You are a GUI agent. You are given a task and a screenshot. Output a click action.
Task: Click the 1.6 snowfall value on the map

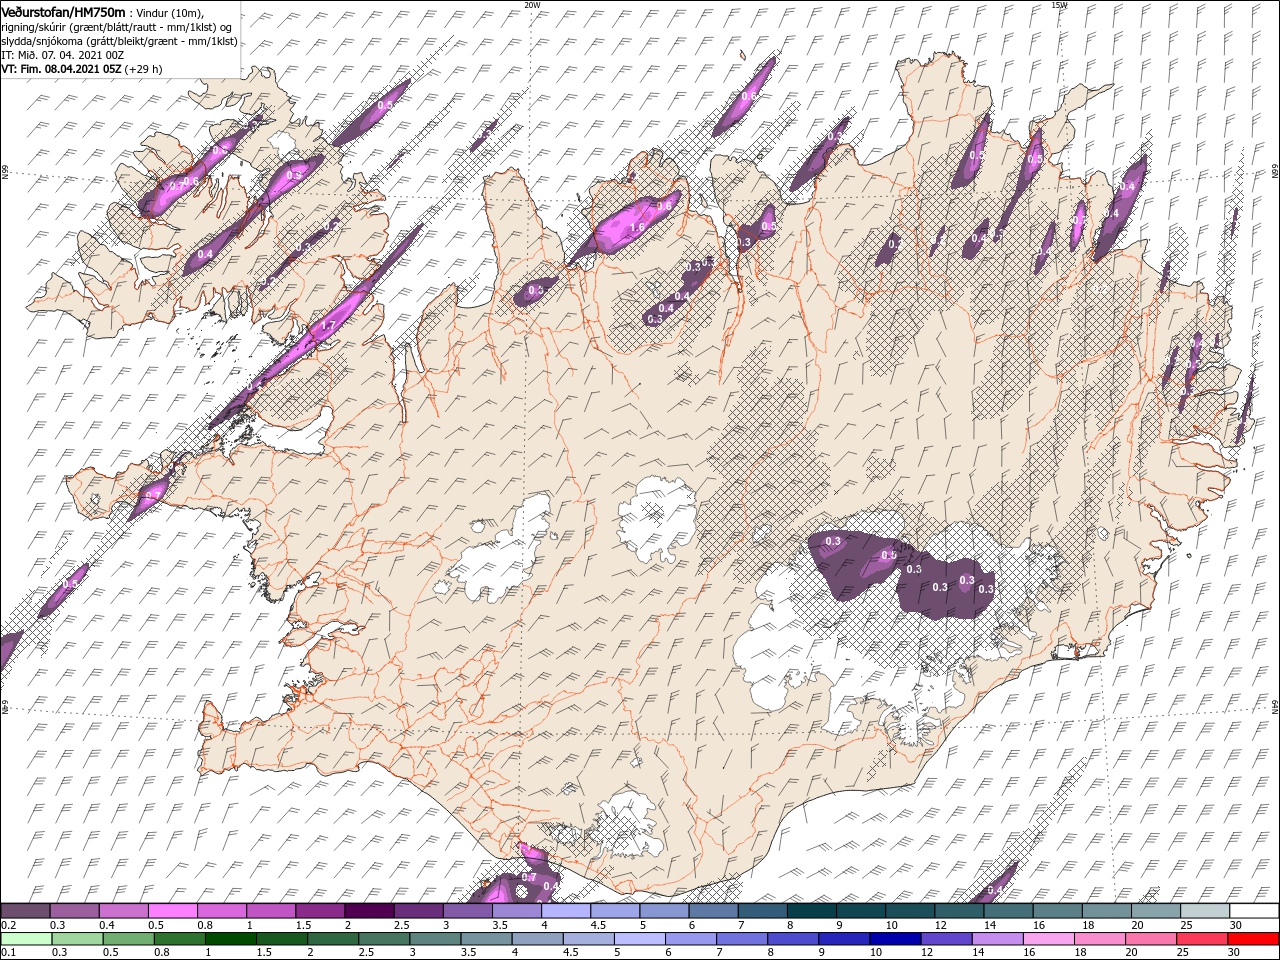click(638, 227)
